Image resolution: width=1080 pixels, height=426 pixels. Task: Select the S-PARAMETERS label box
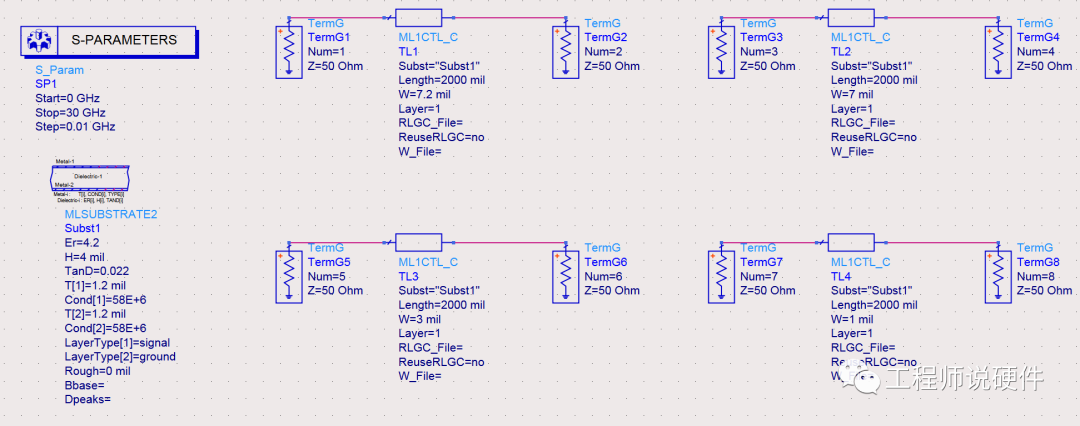tap(125, 41)
